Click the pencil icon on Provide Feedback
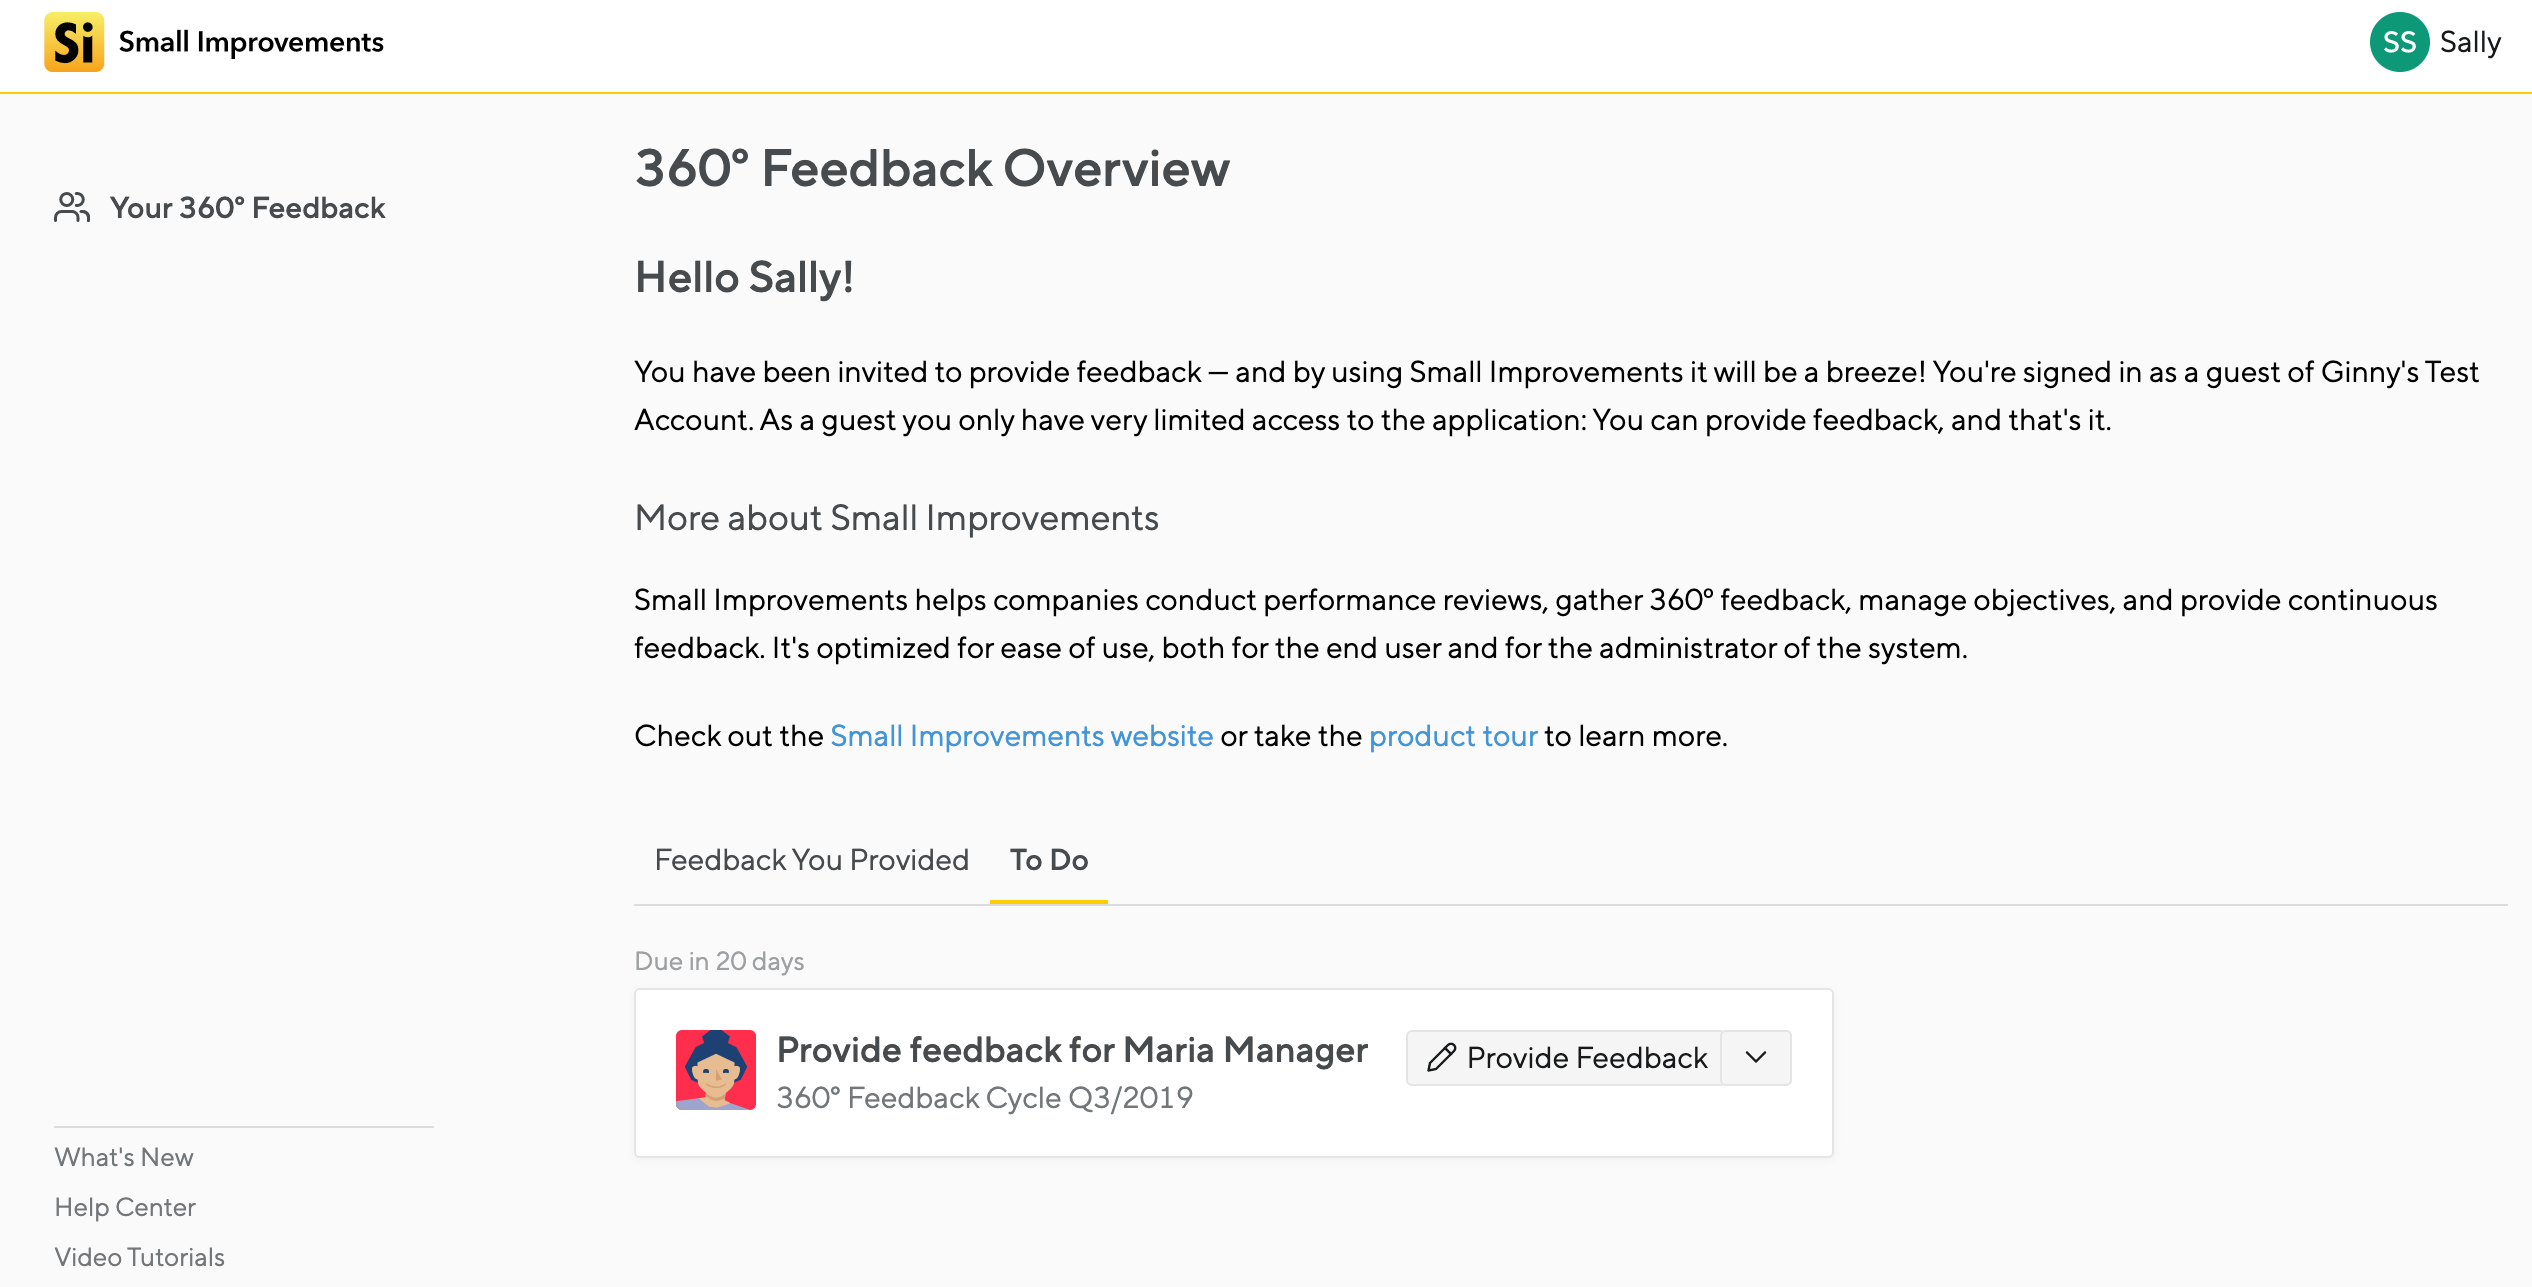The width and height of the screenshot is (2532, 1287). 1441,1057
